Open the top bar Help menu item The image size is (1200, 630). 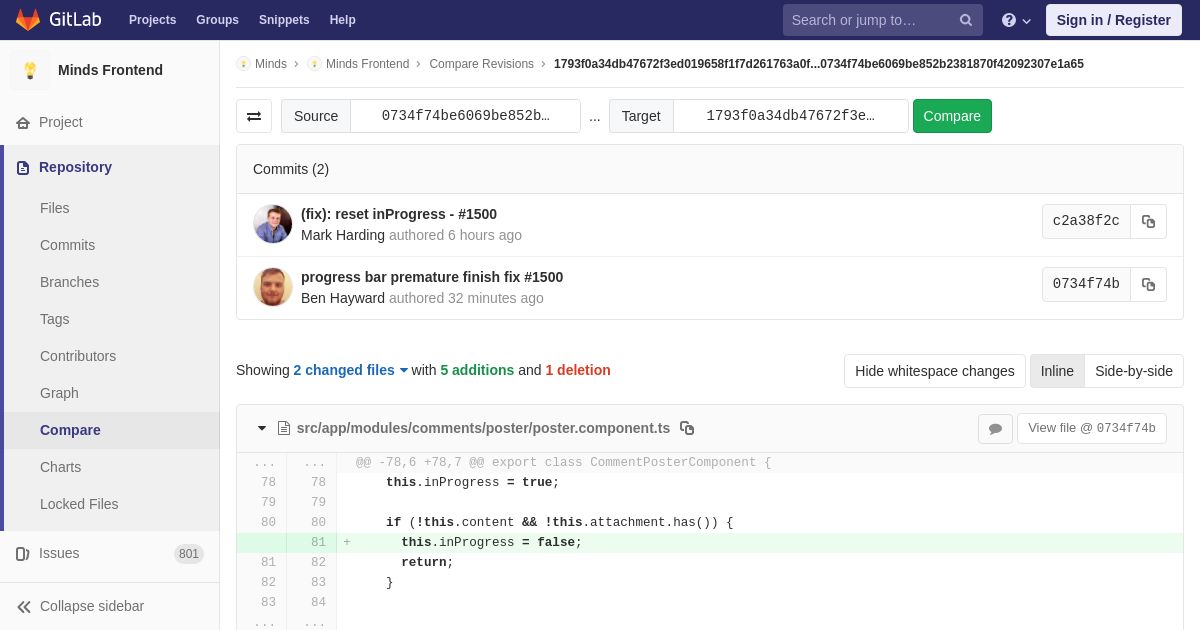click(342, 20)
